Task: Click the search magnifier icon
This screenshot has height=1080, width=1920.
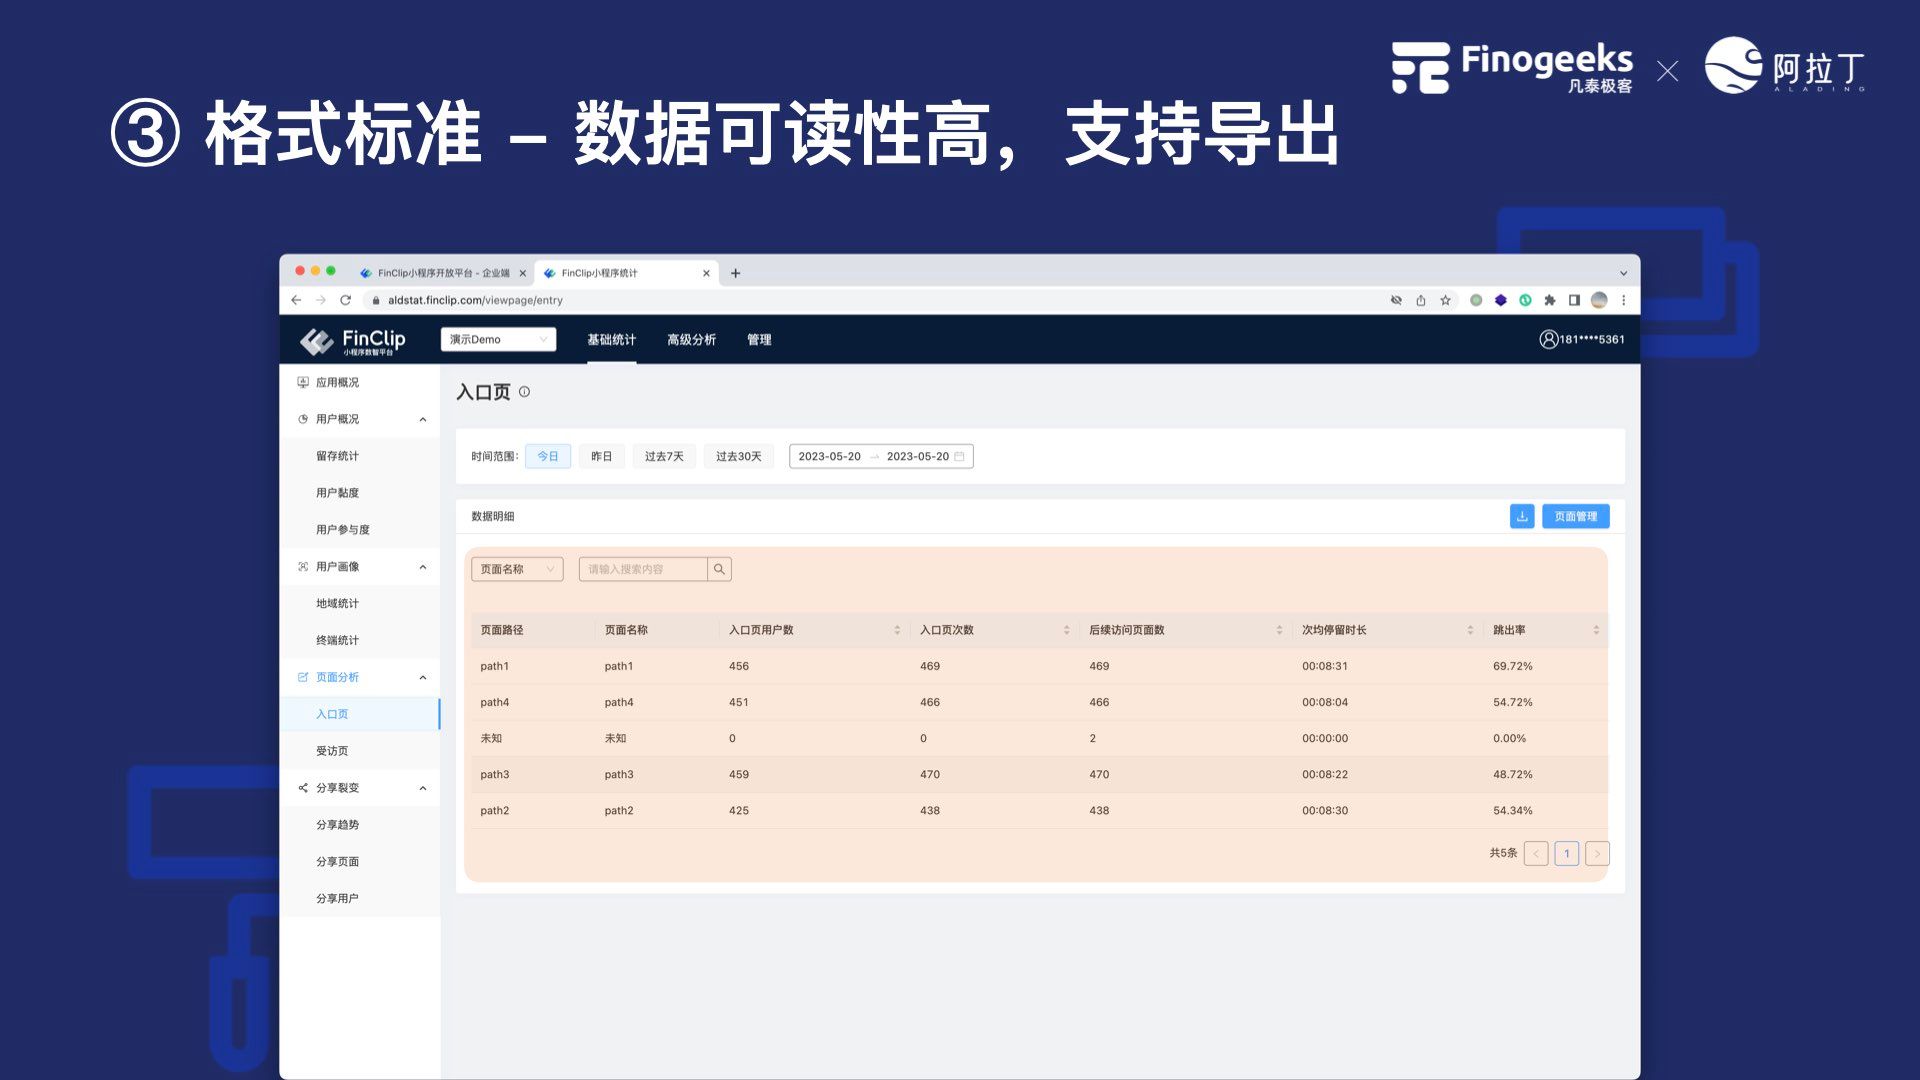Action: (x=719, y=569)
